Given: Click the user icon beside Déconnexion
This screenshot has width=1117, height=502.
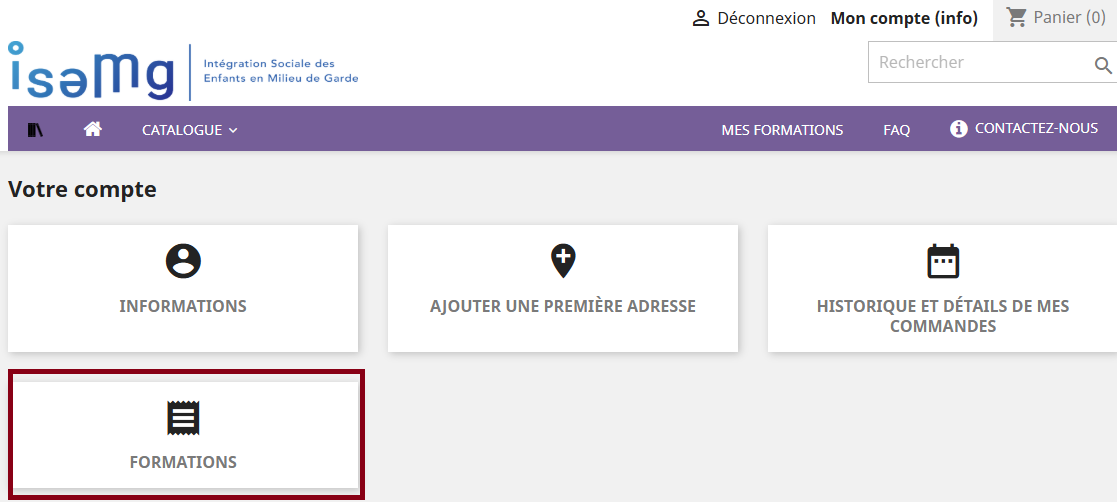Looking at the screenshot, I should (x=701, y=19).
